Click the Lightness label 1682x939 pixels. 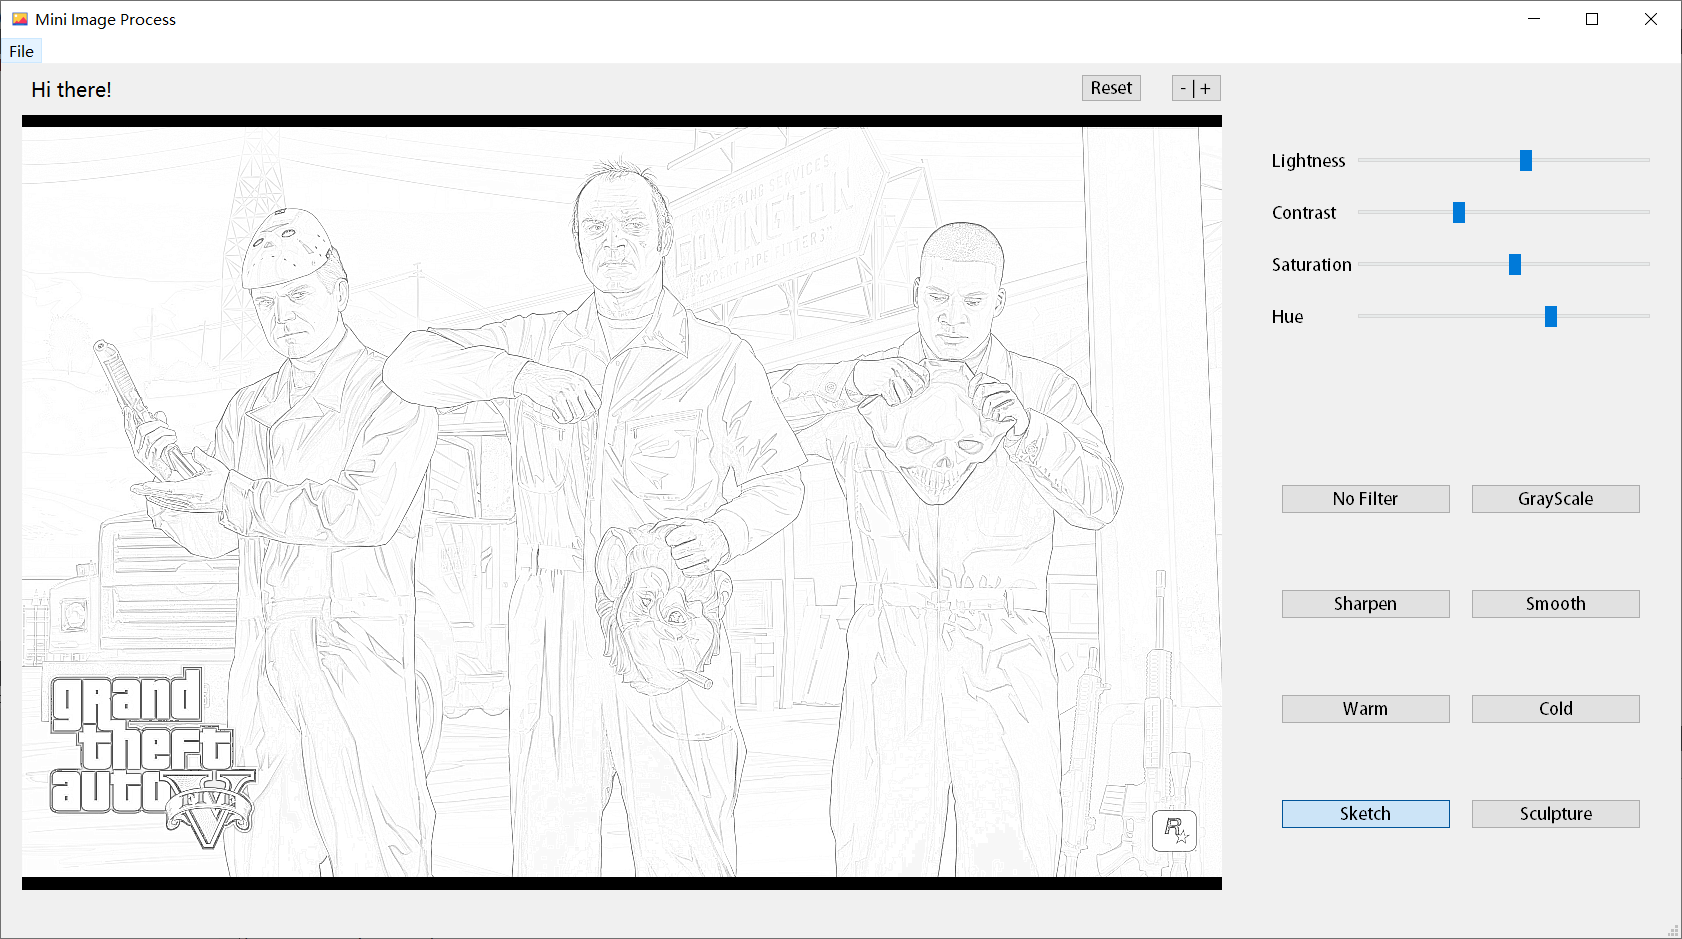click(x=1308, y=161)
